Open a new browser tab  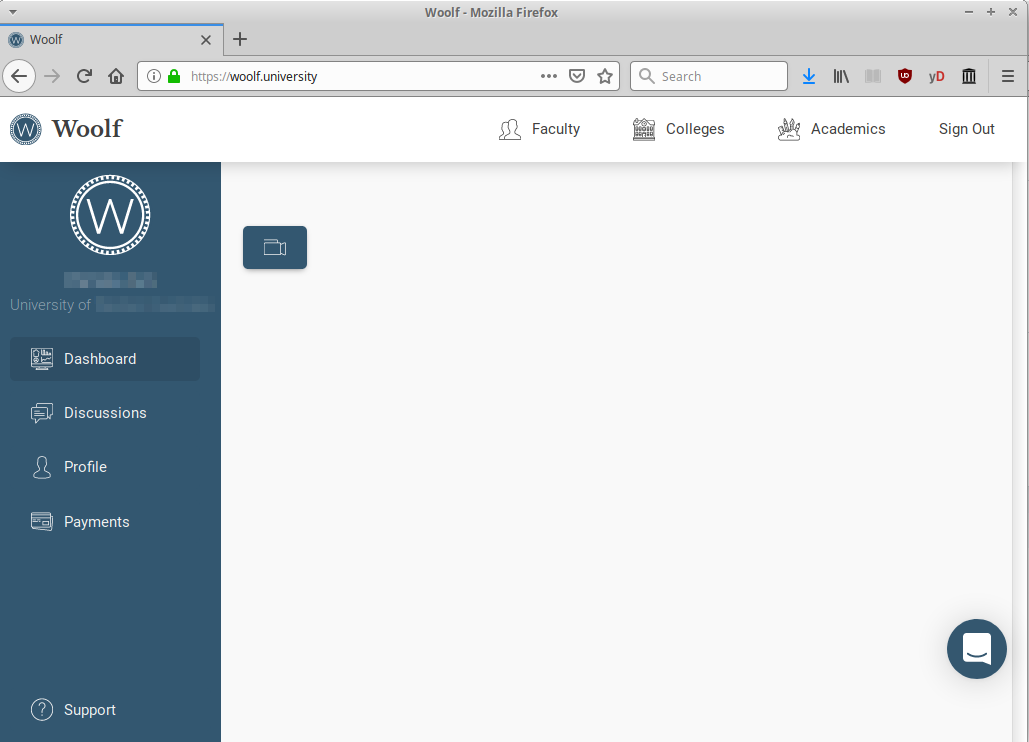point(240,39)
